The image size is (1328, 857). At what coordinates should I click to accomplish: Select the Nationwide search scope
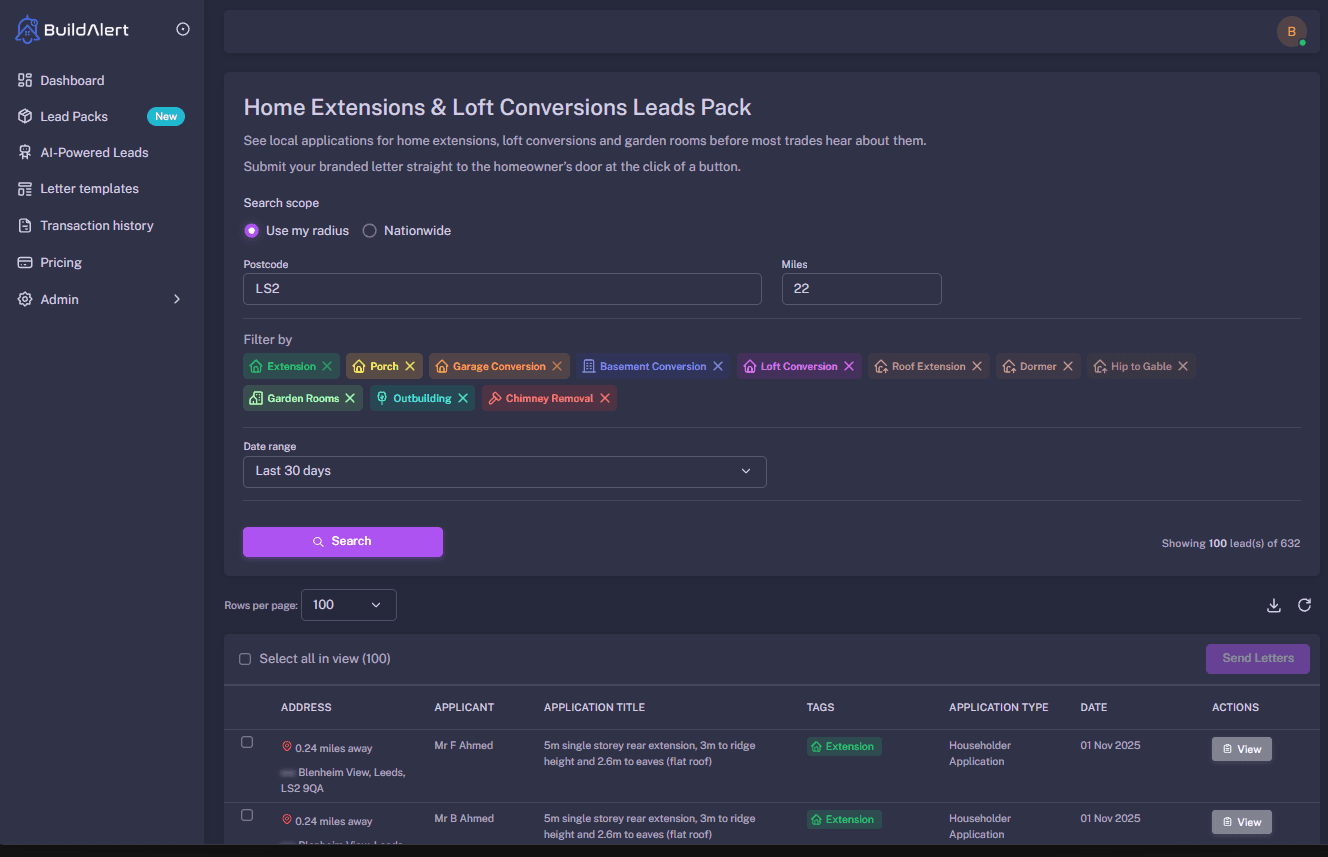[370, 230]
